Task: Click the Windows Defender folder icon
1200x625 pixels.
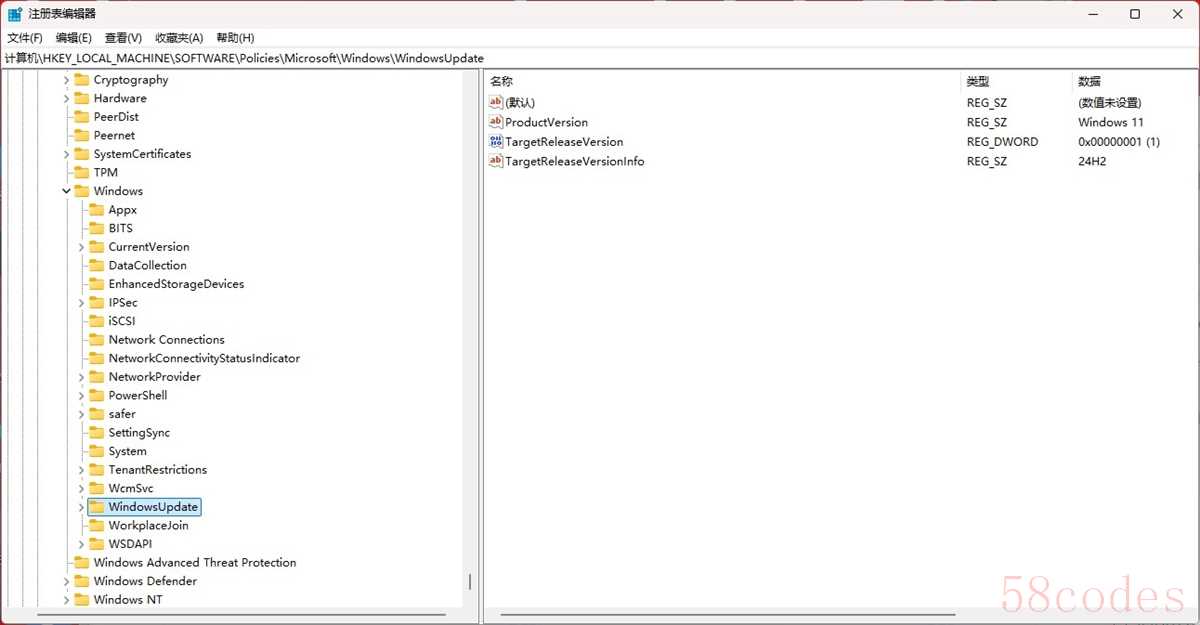Action: (x=81, y=581)
